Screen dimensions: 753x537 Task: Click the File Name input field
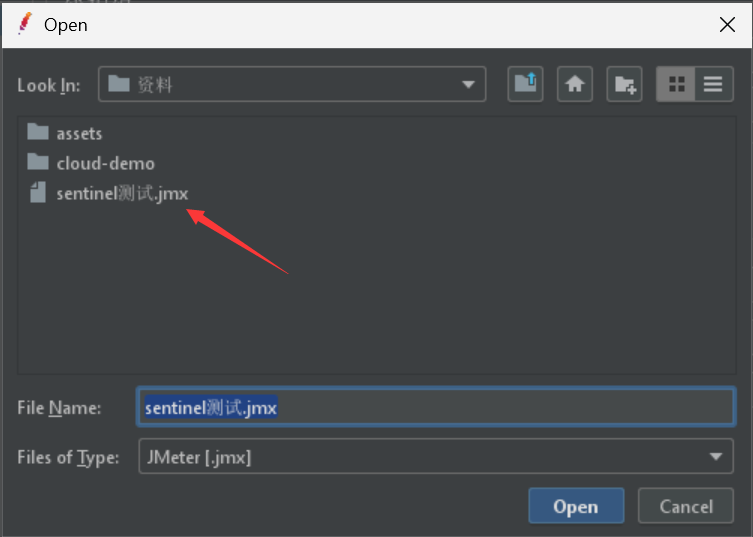click(x=436, y=407)
